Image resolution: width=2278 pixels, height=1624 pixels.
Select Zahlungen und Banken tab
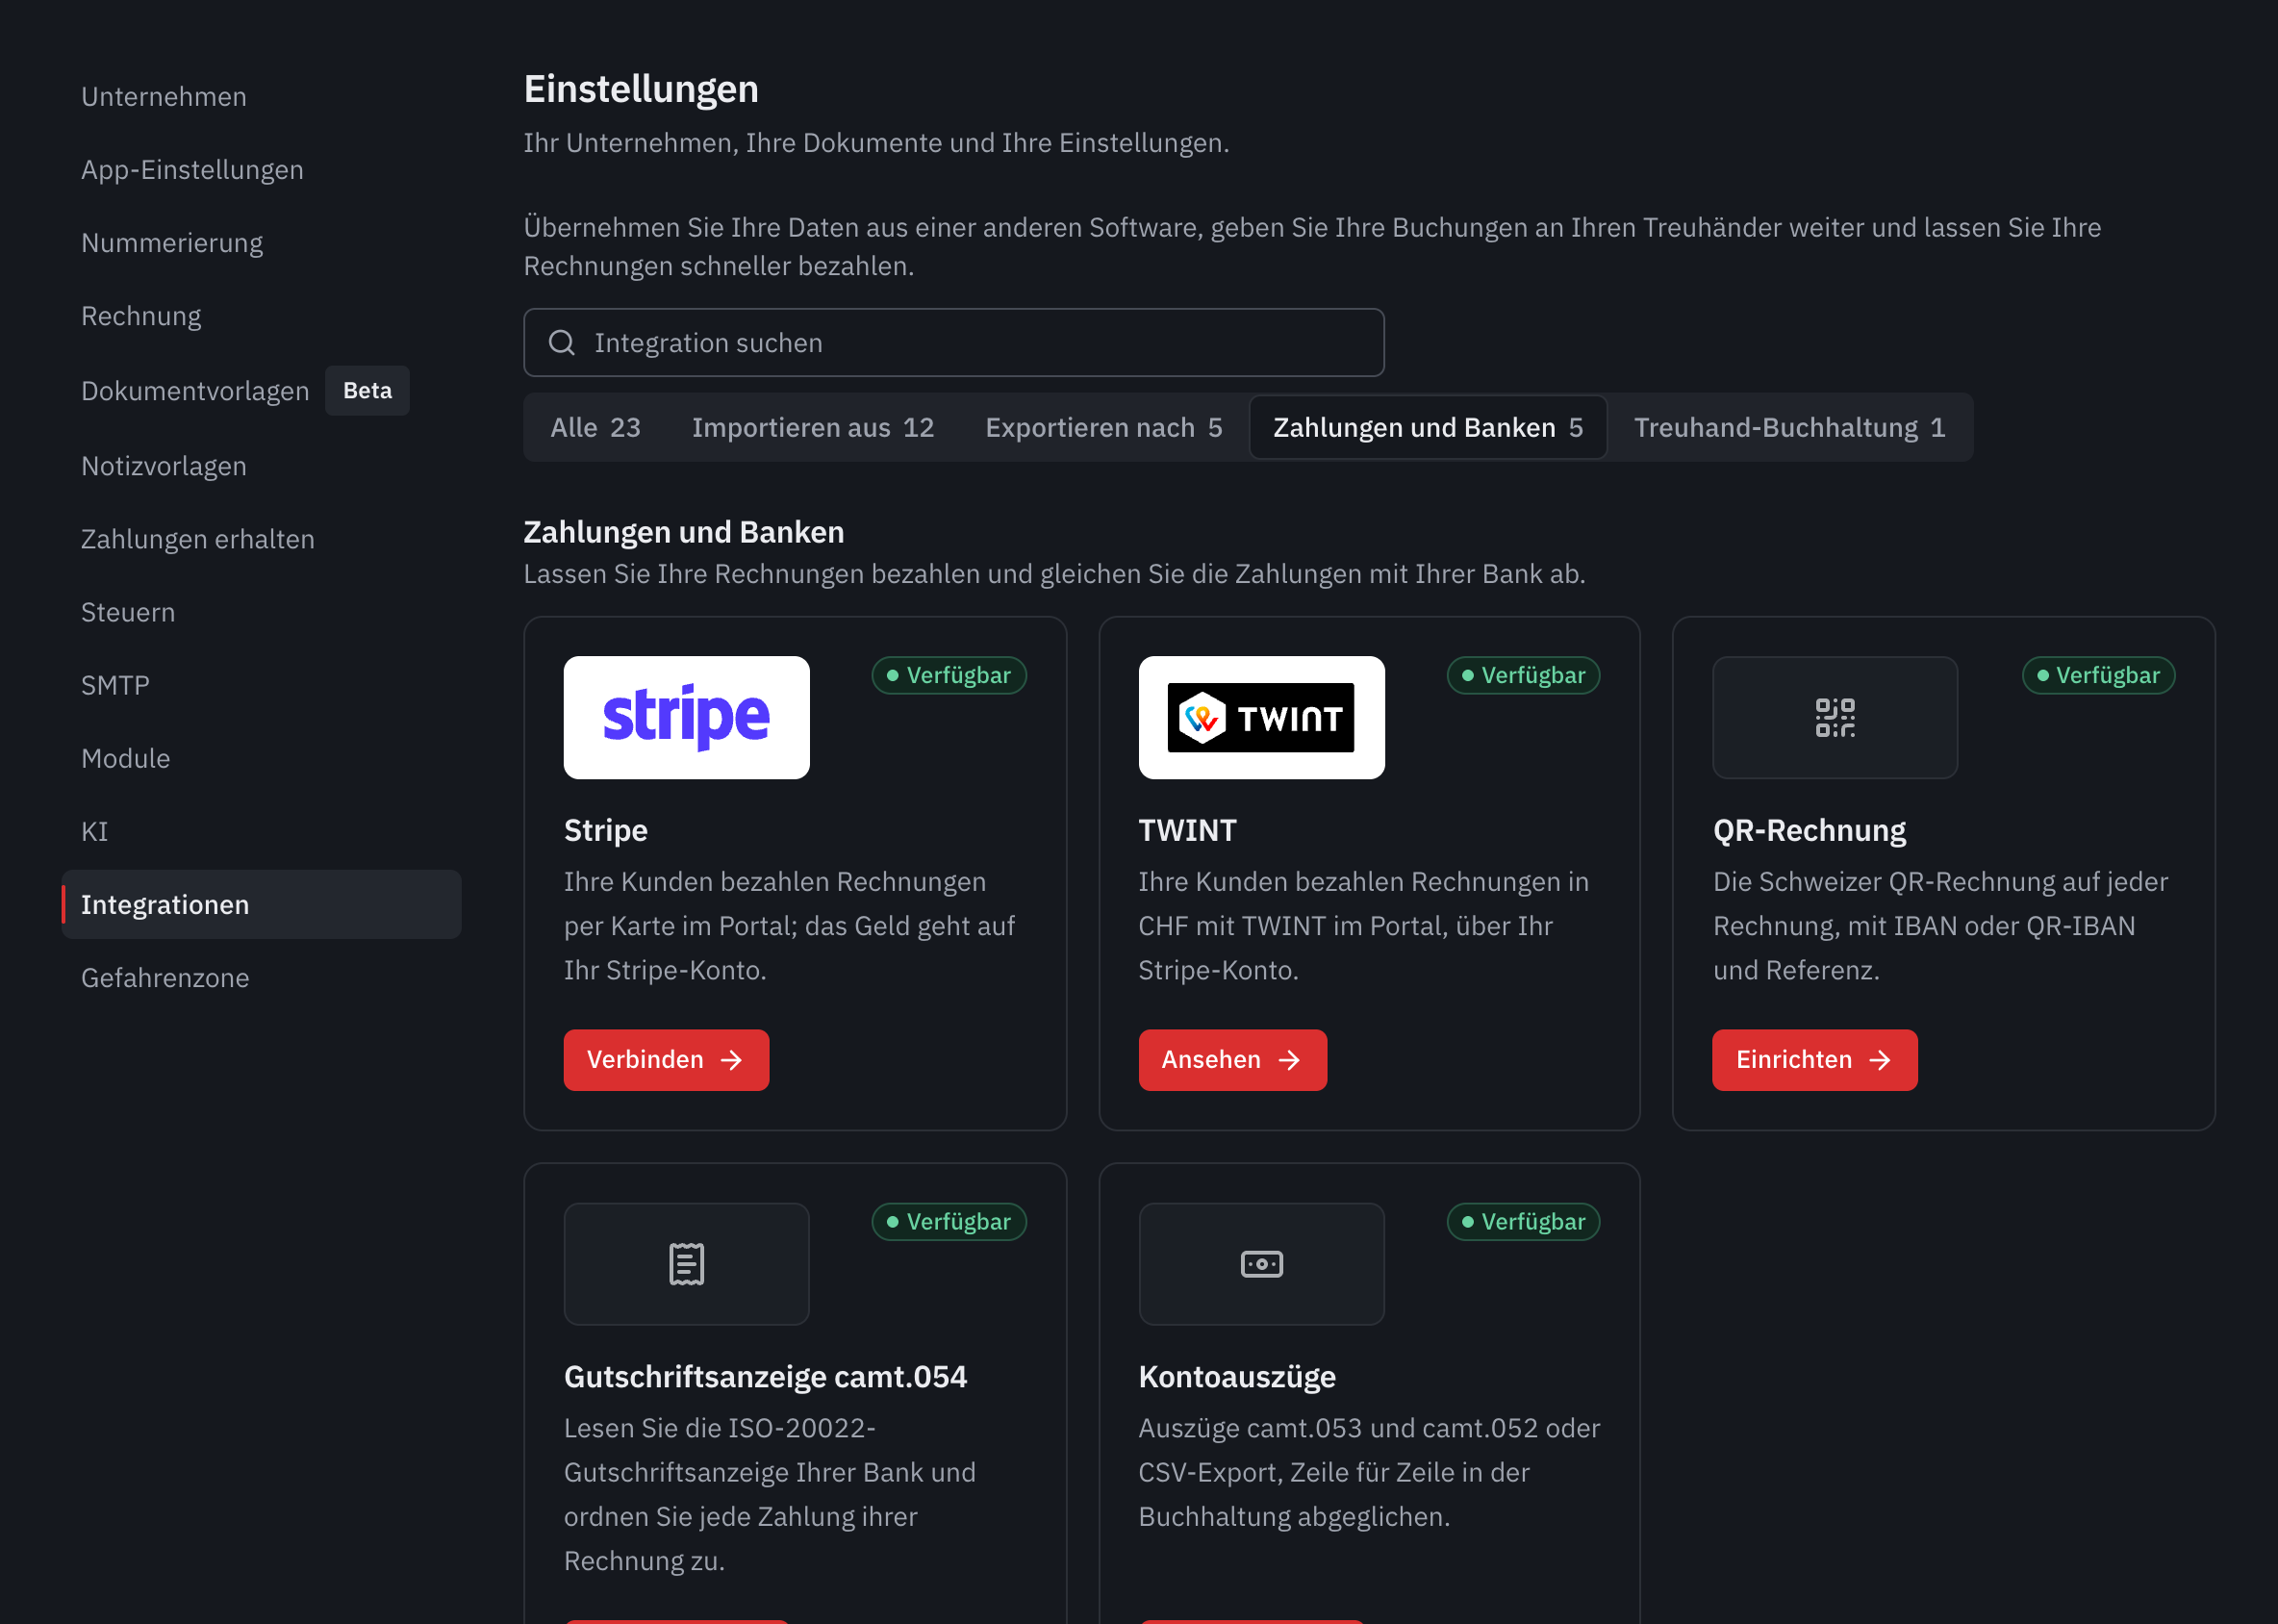tap(1427, 427)
